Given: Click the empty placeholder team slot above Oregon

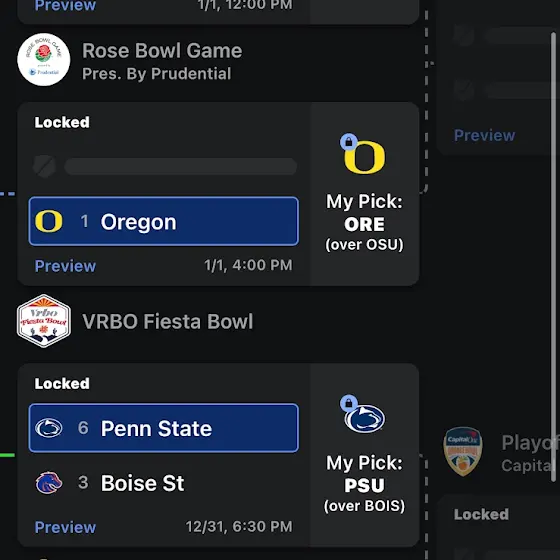Looking at the screenshot, I should (164, 166).
